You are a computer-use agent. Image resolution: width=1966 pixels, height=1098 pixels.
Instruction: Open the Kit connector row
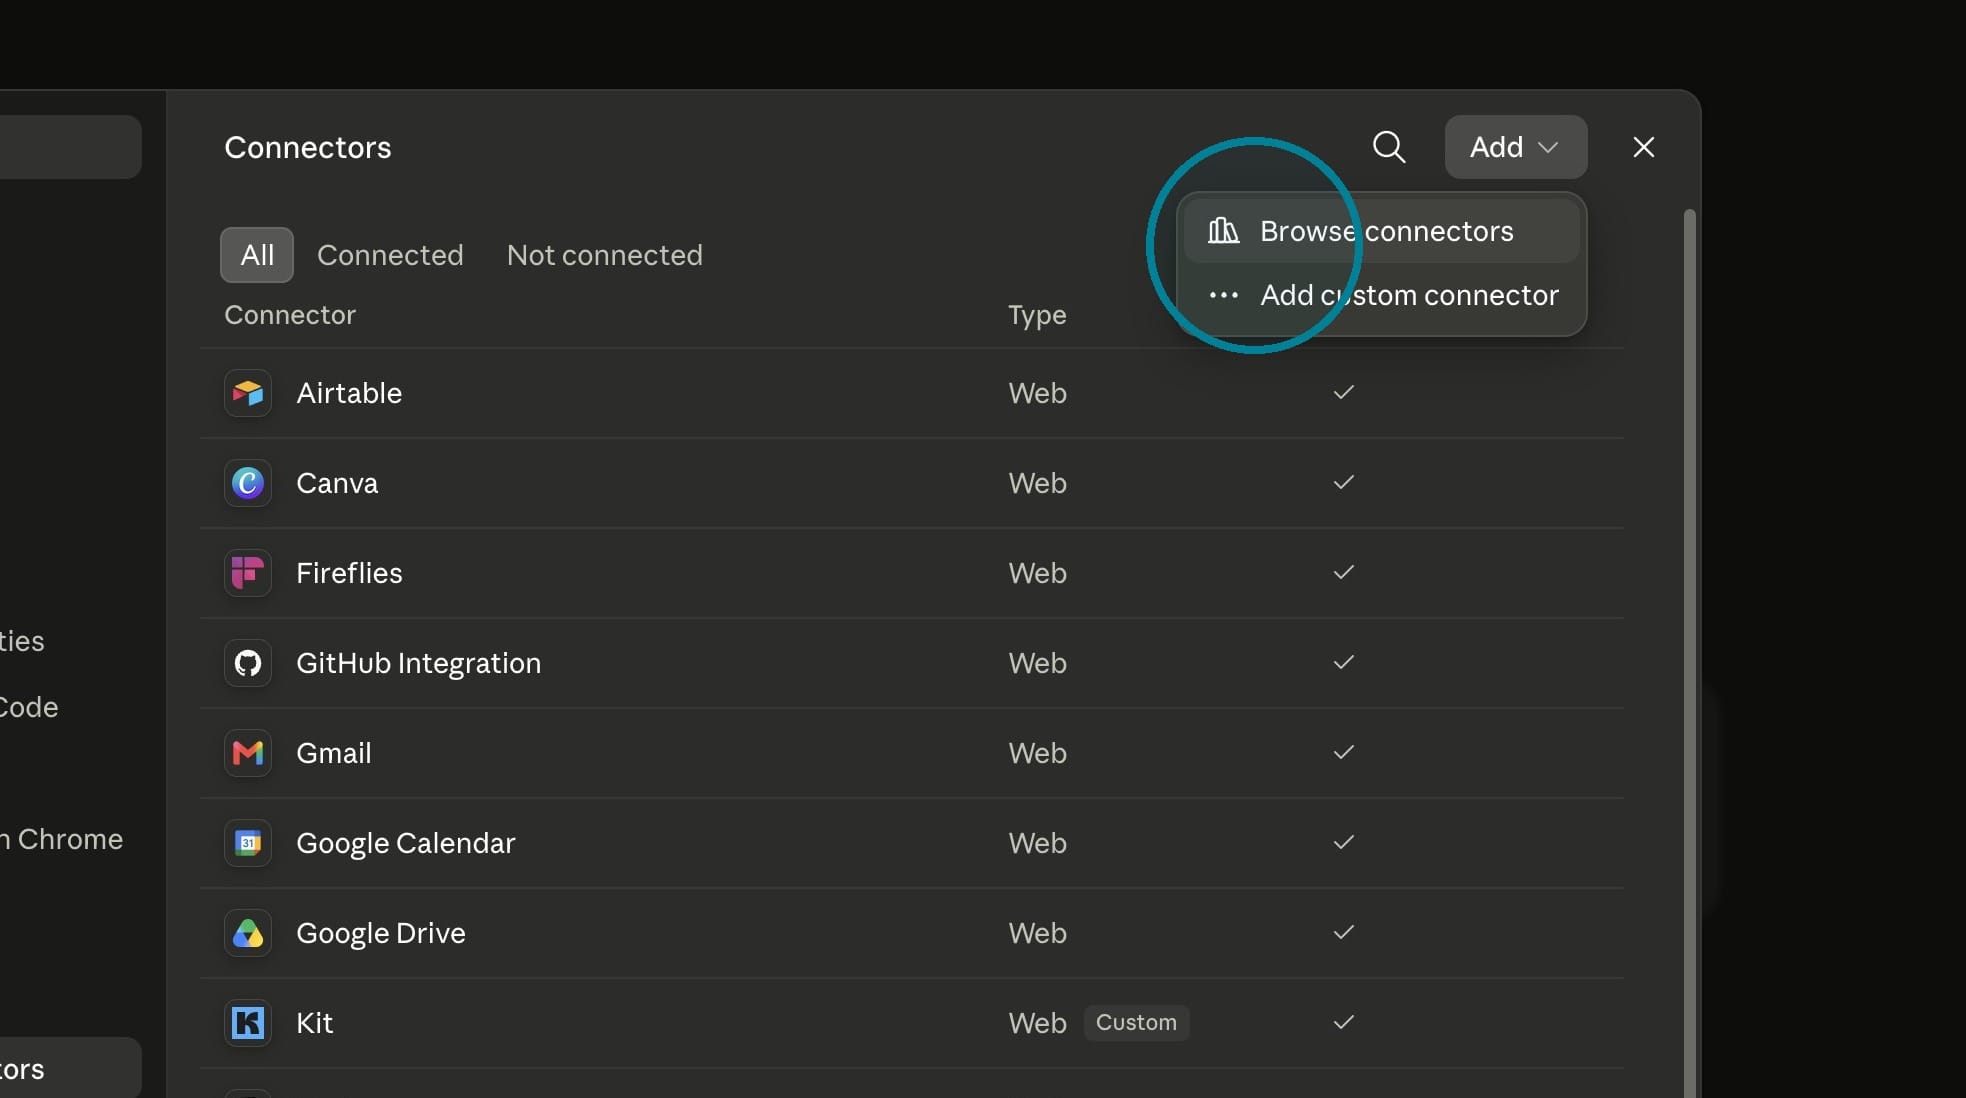pyautogui.click(x=911, y=1023)
